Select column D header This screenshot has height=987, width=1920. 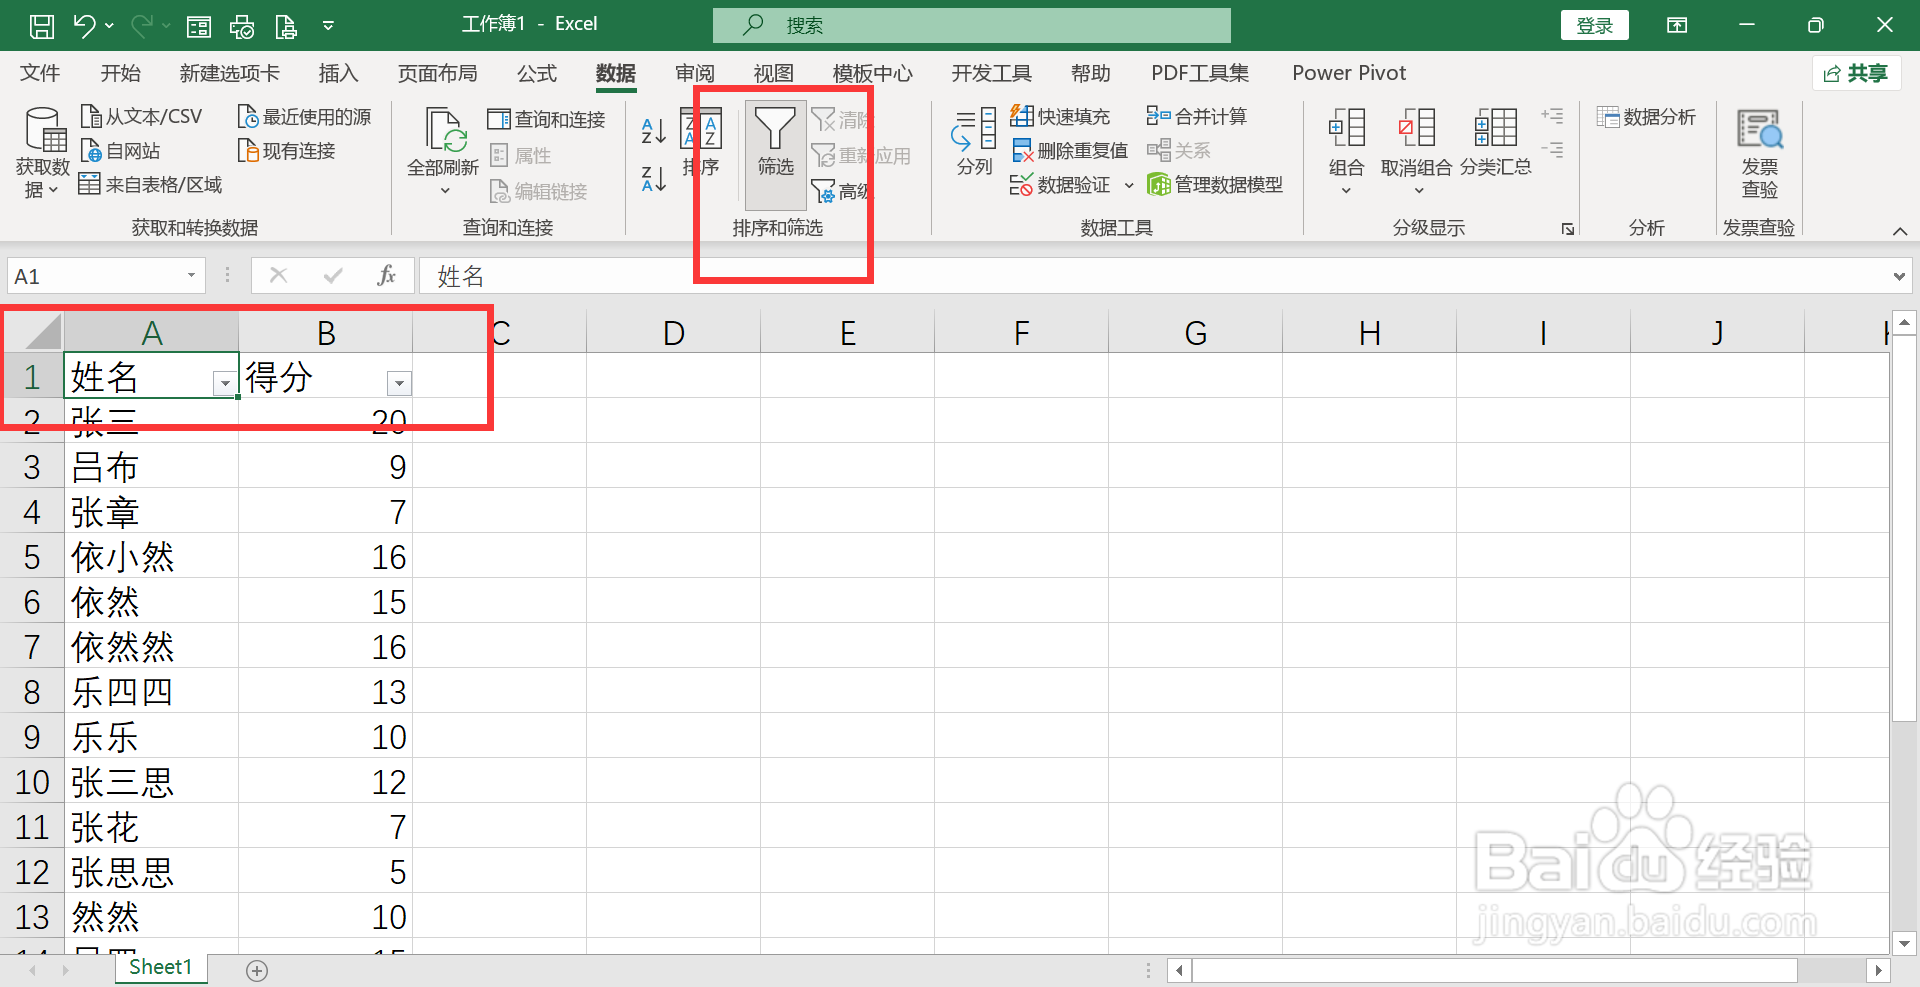pyautogui.click(x=674, y=333)
